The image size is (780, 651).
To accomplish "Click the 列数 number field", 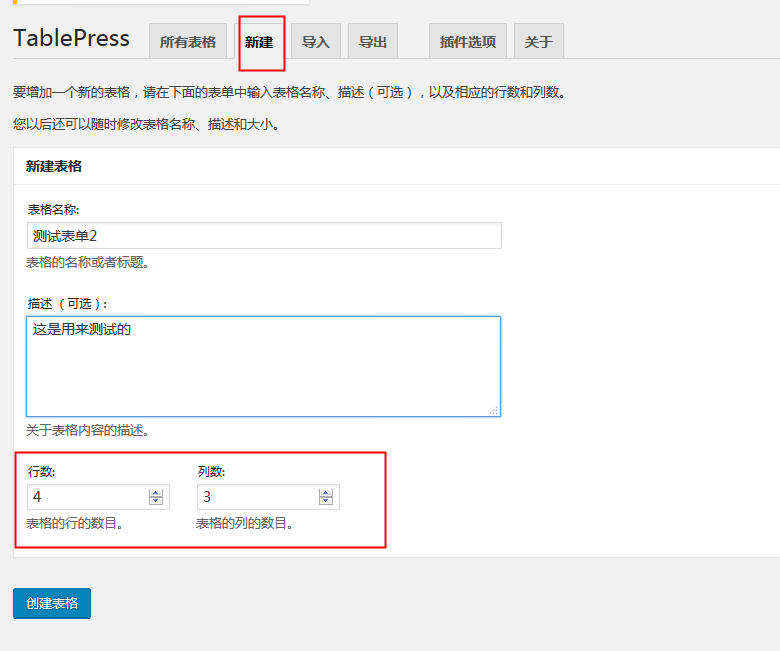I will coord(268,497).
